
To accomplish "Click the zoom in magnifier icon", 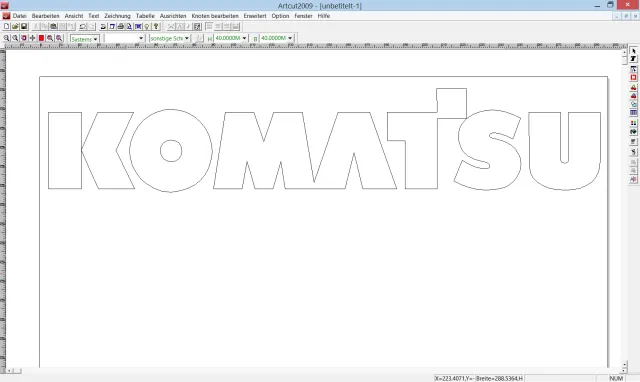I will [7, 38].
